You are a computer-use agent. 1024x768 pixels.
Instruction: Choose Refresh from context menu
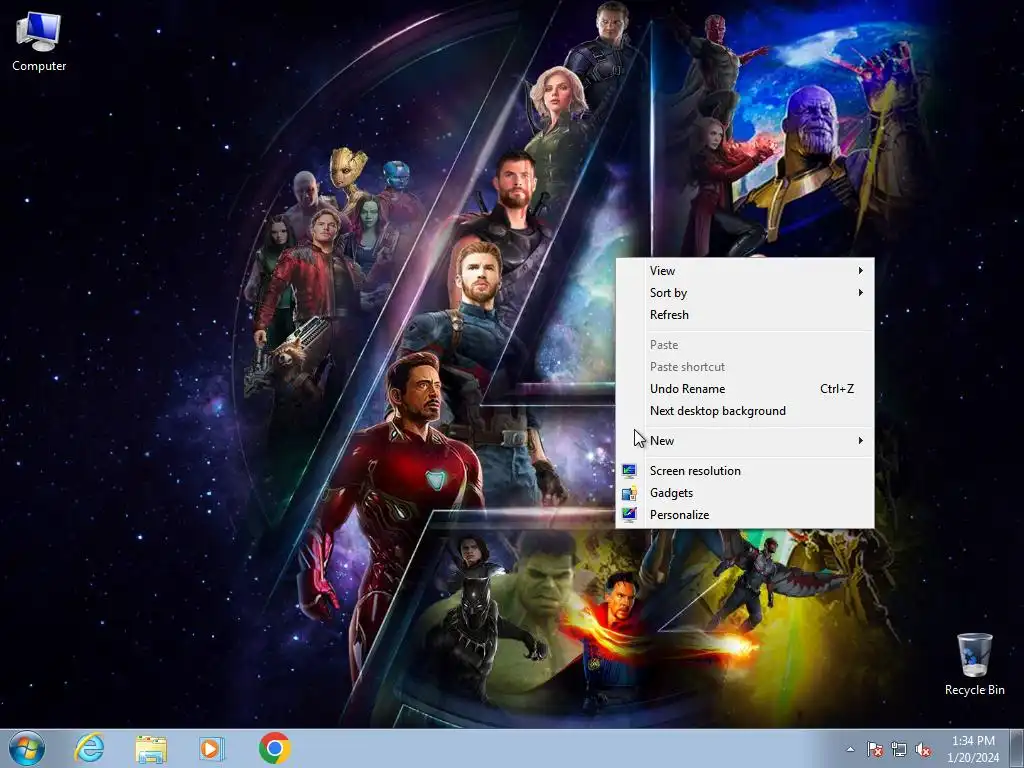[x=744, y=315]
